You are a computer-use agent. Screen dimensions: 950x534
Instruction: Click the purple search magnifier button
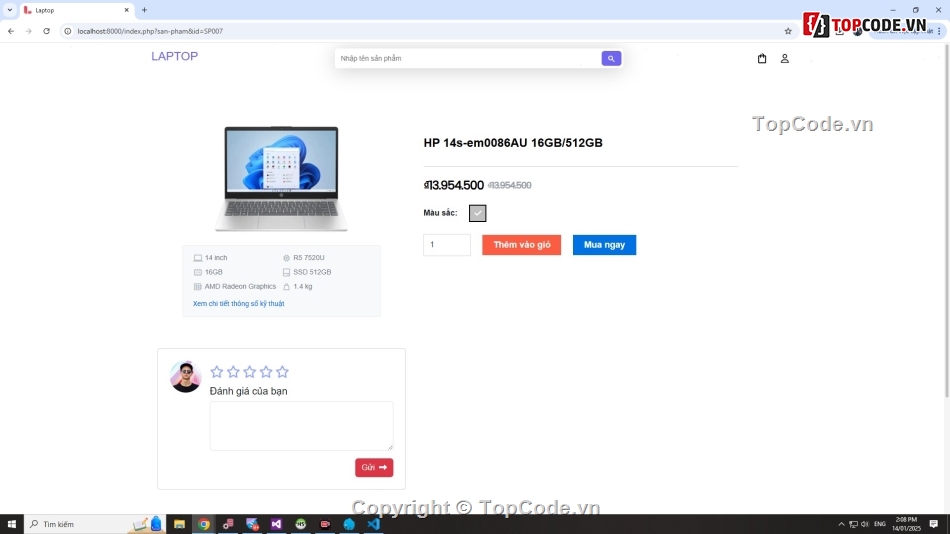(x=611, y=58)
